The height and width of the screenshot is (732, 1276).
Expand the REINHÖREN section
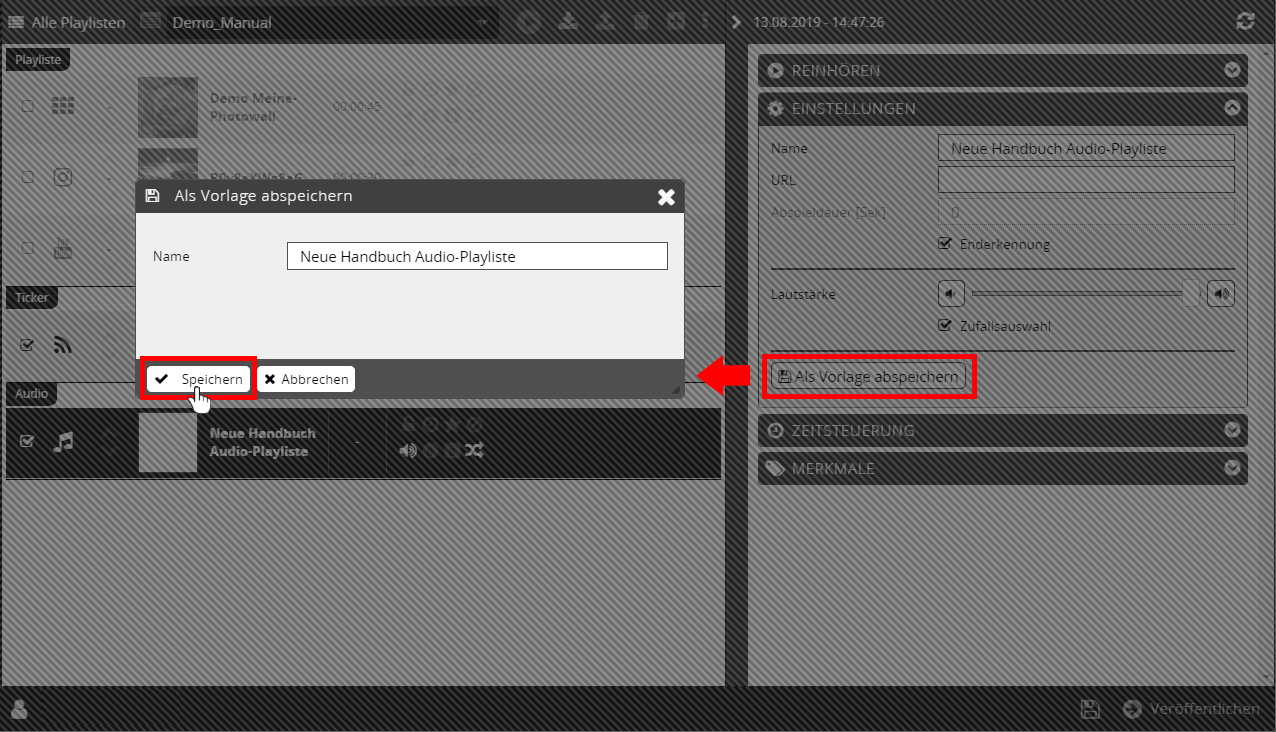1232,71
